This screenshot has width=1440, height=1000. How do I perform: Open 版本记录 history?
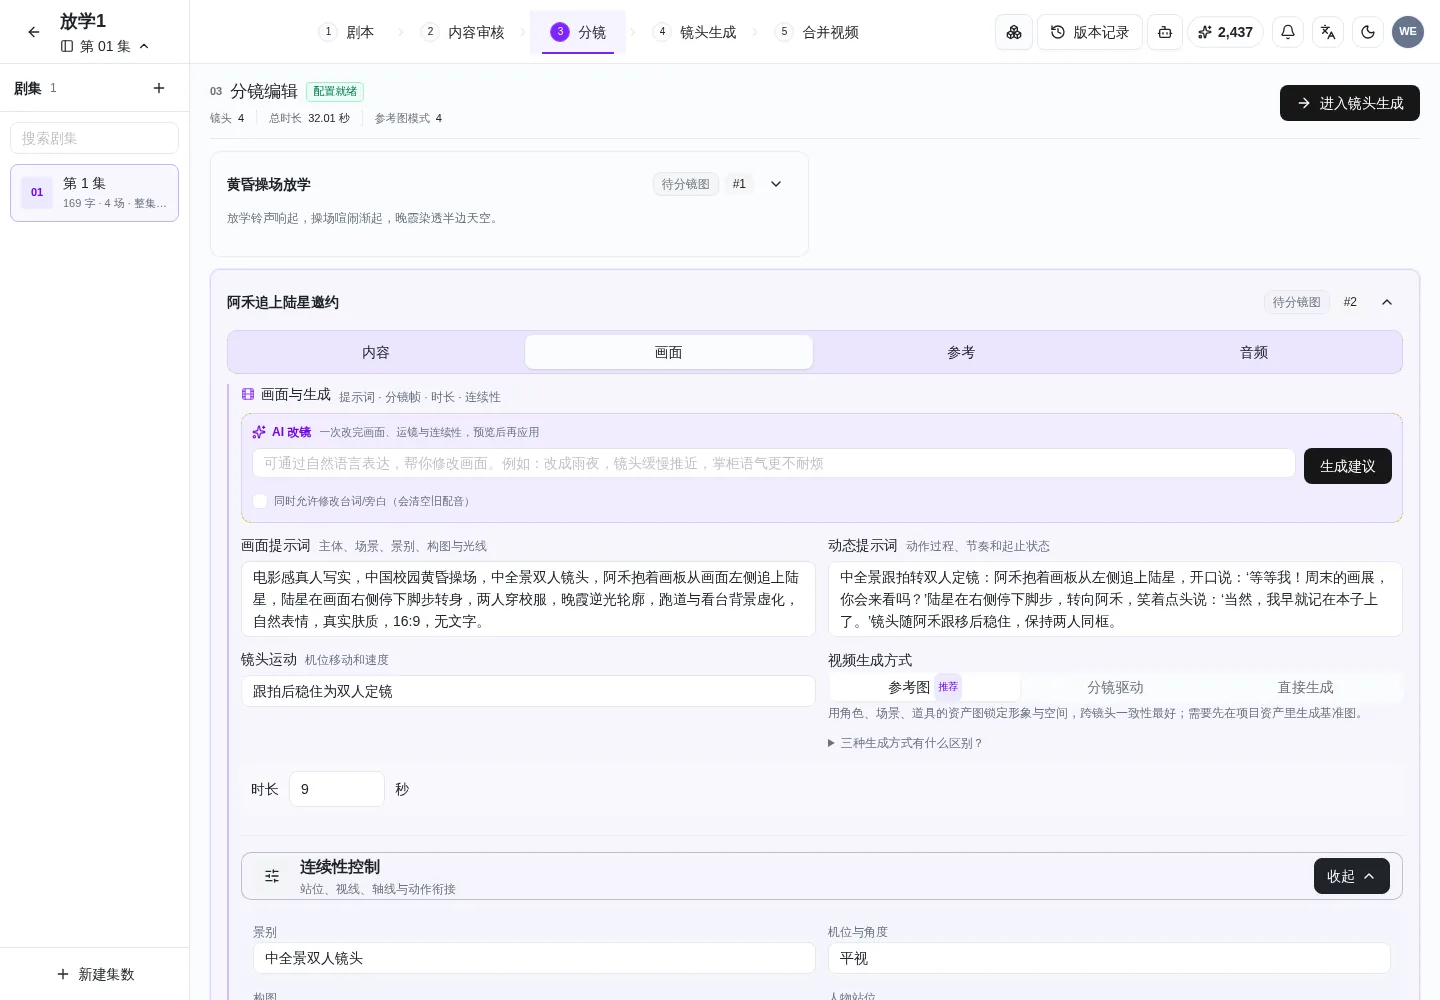[x=1090, y=32]
